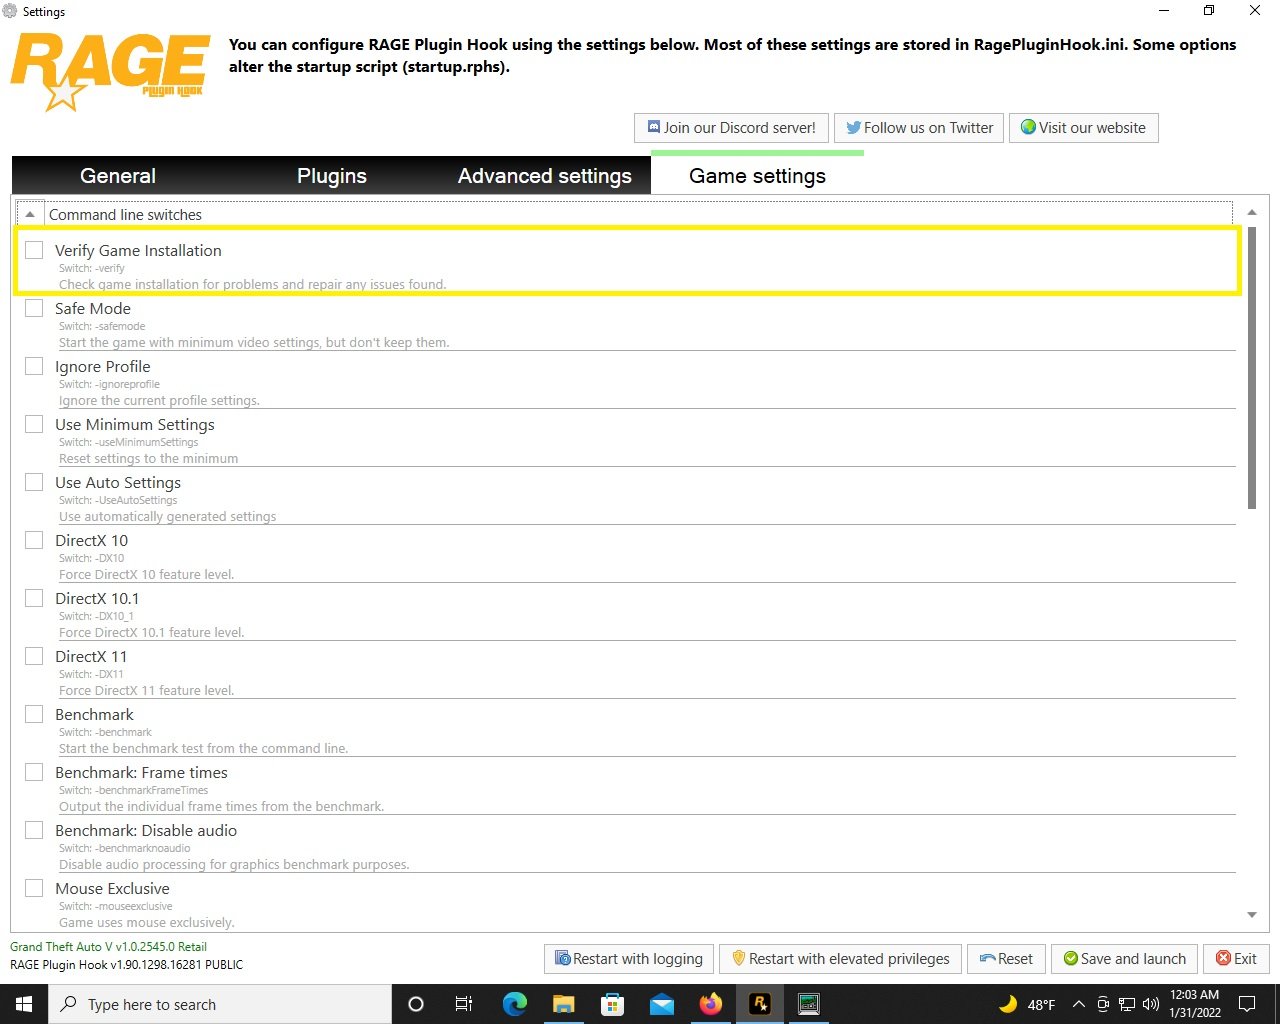
Task: Go to the Advanced settings tab
Action: [x=545, y=176]
